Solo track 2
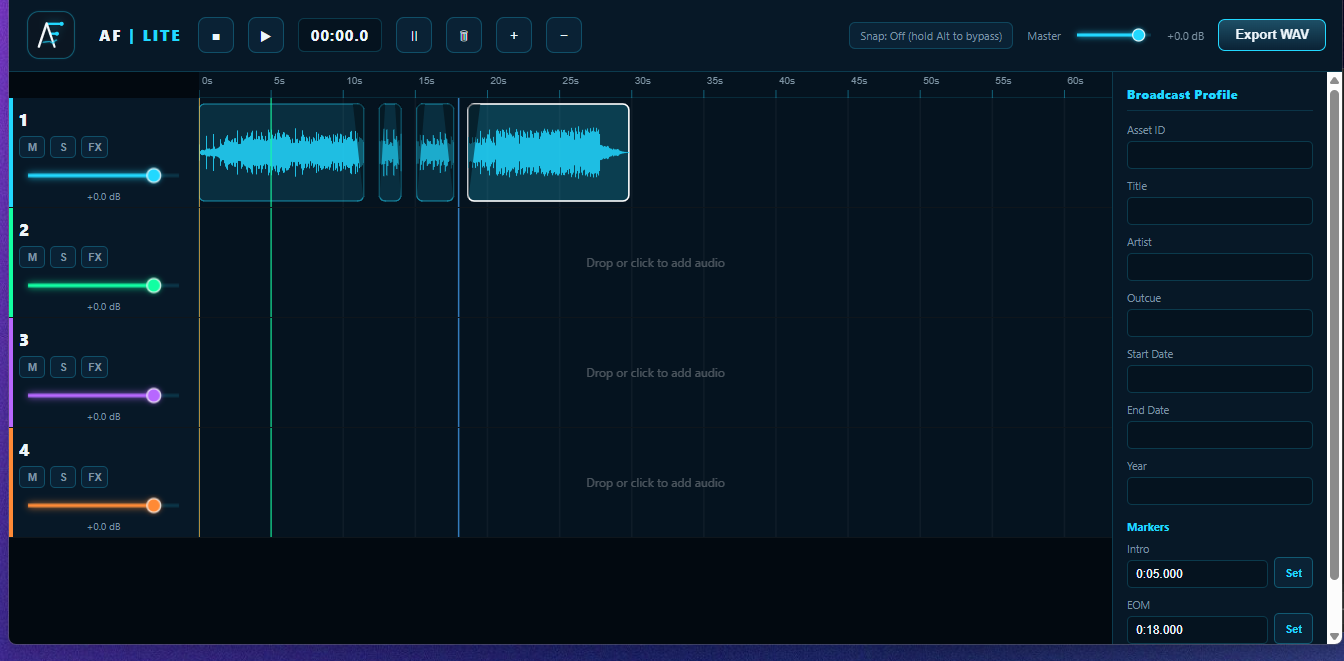The height and width of the screenshot is (661, 1344). click(x=63, y=257)
